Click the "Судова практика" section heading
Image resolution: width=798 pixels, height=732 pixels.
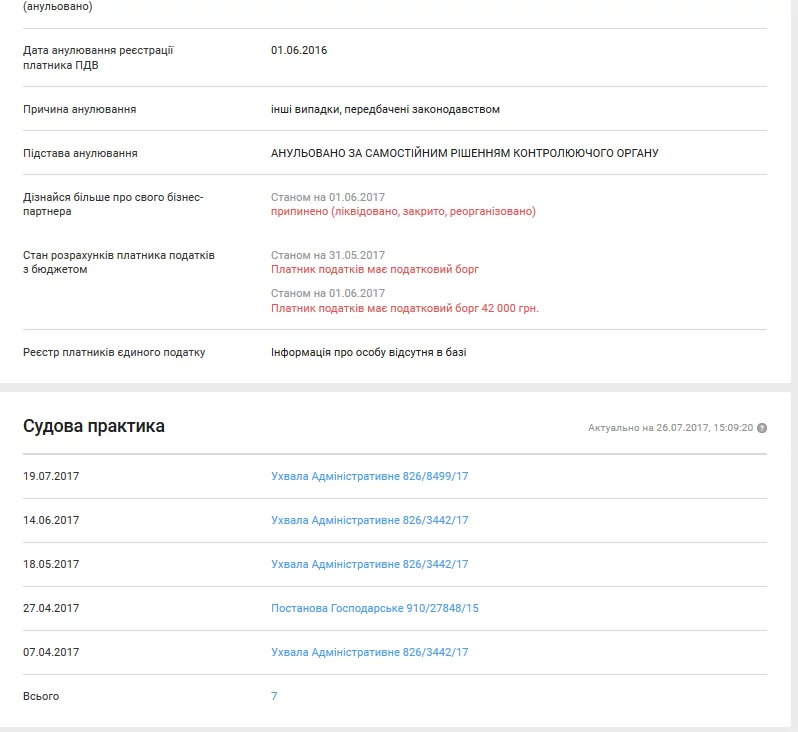pyautogui.click(x=94, y=427)
